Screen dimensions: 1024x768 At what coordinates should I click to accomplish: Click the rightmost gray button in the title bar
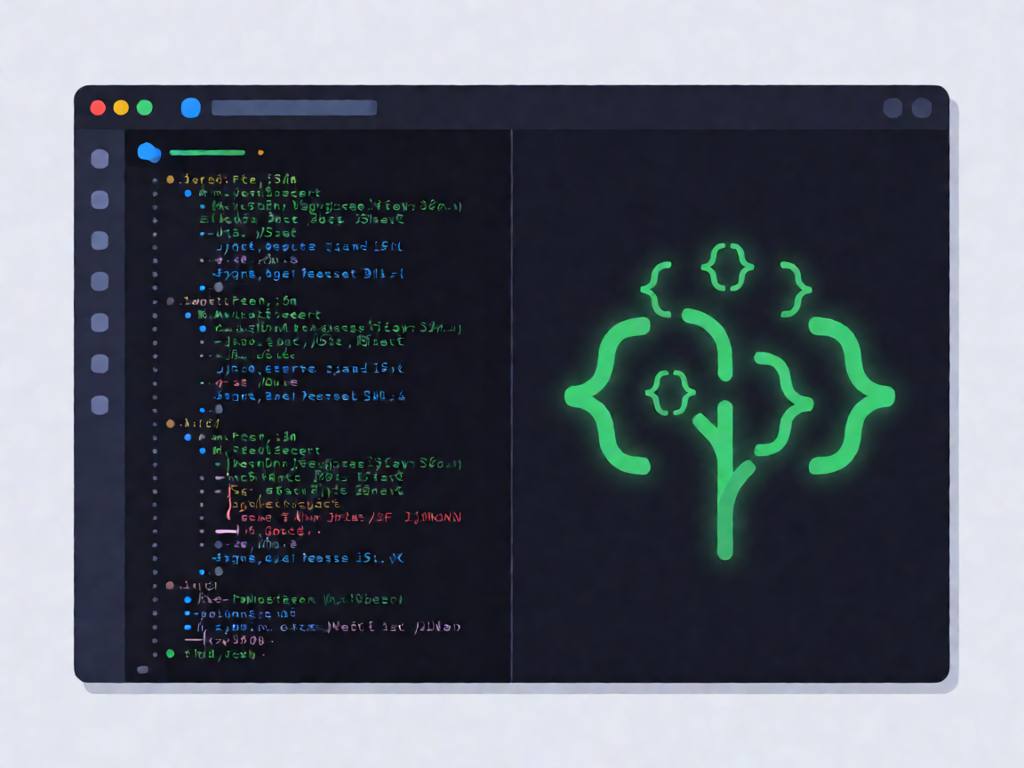tap(921, 108)
